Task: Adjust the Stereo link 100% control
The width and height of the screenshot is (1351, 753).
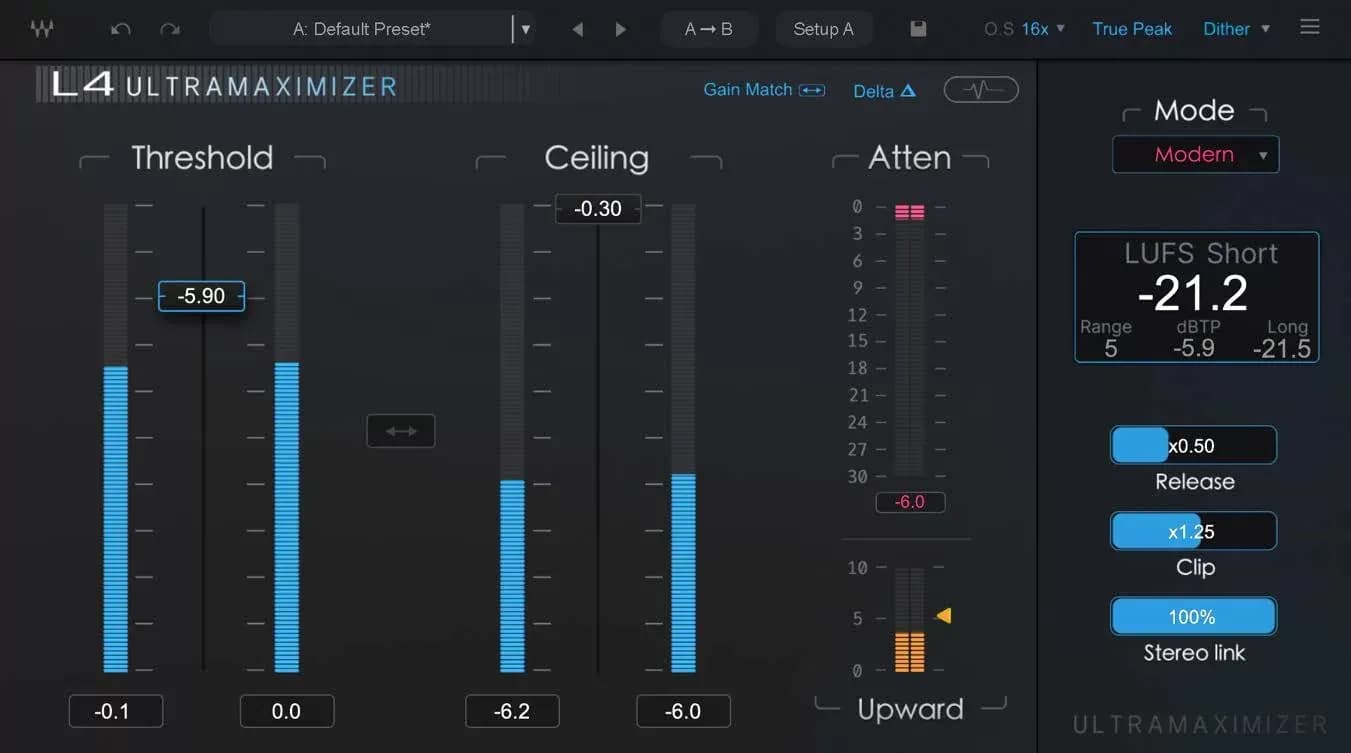Action: [x=1193, y=617]
